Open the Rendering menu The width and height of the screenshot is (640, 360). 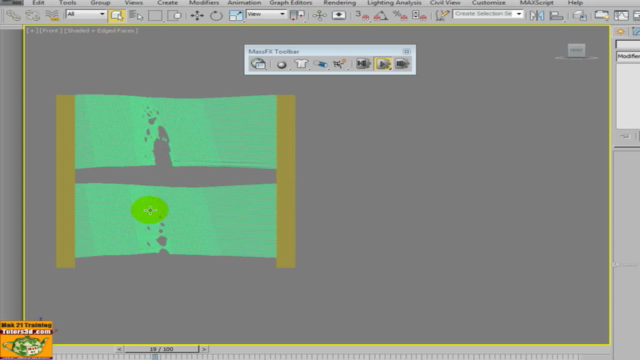click(x=340, y=2)
